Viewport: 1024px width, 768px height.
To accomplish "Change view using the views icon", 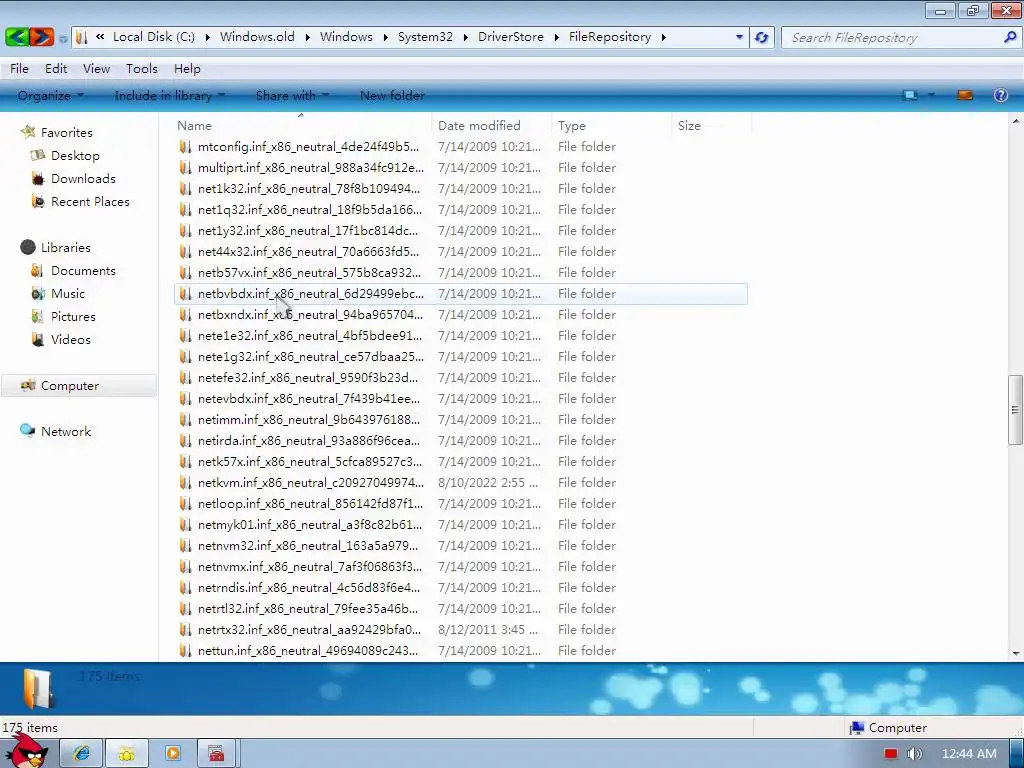I will (910, 95).
